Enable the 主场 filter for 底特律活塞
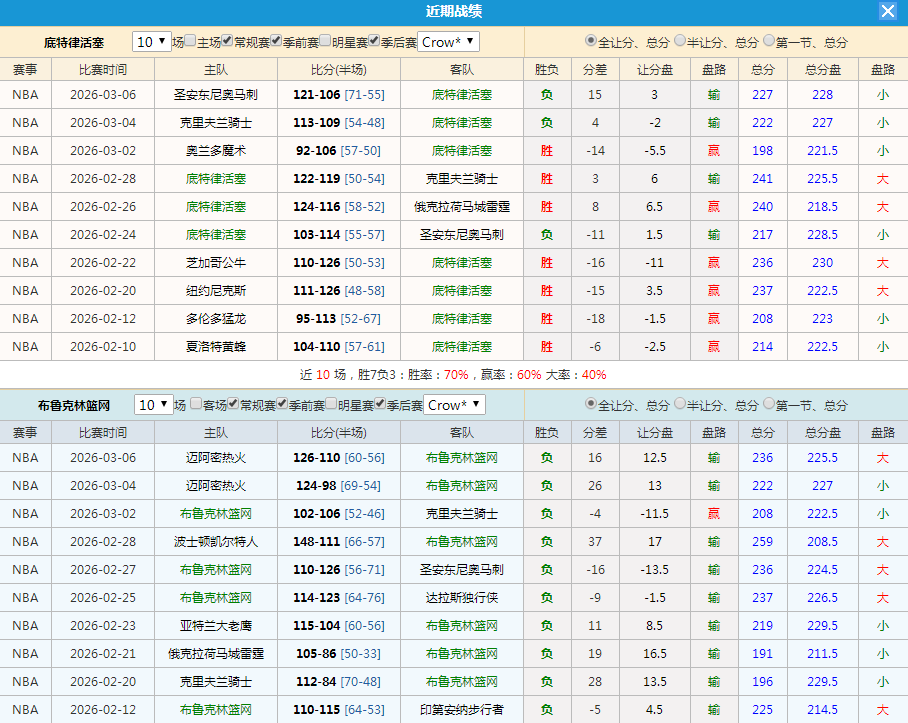Image resolution: width=908 pixels, height=723 pixels. 188,41
